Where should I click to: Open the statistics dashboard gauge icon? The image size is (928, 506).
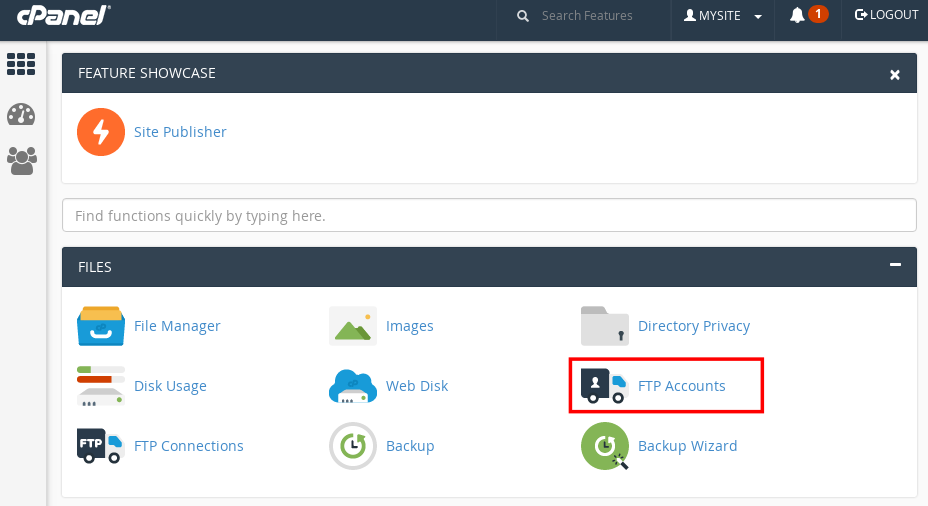(x=21, y=114)
